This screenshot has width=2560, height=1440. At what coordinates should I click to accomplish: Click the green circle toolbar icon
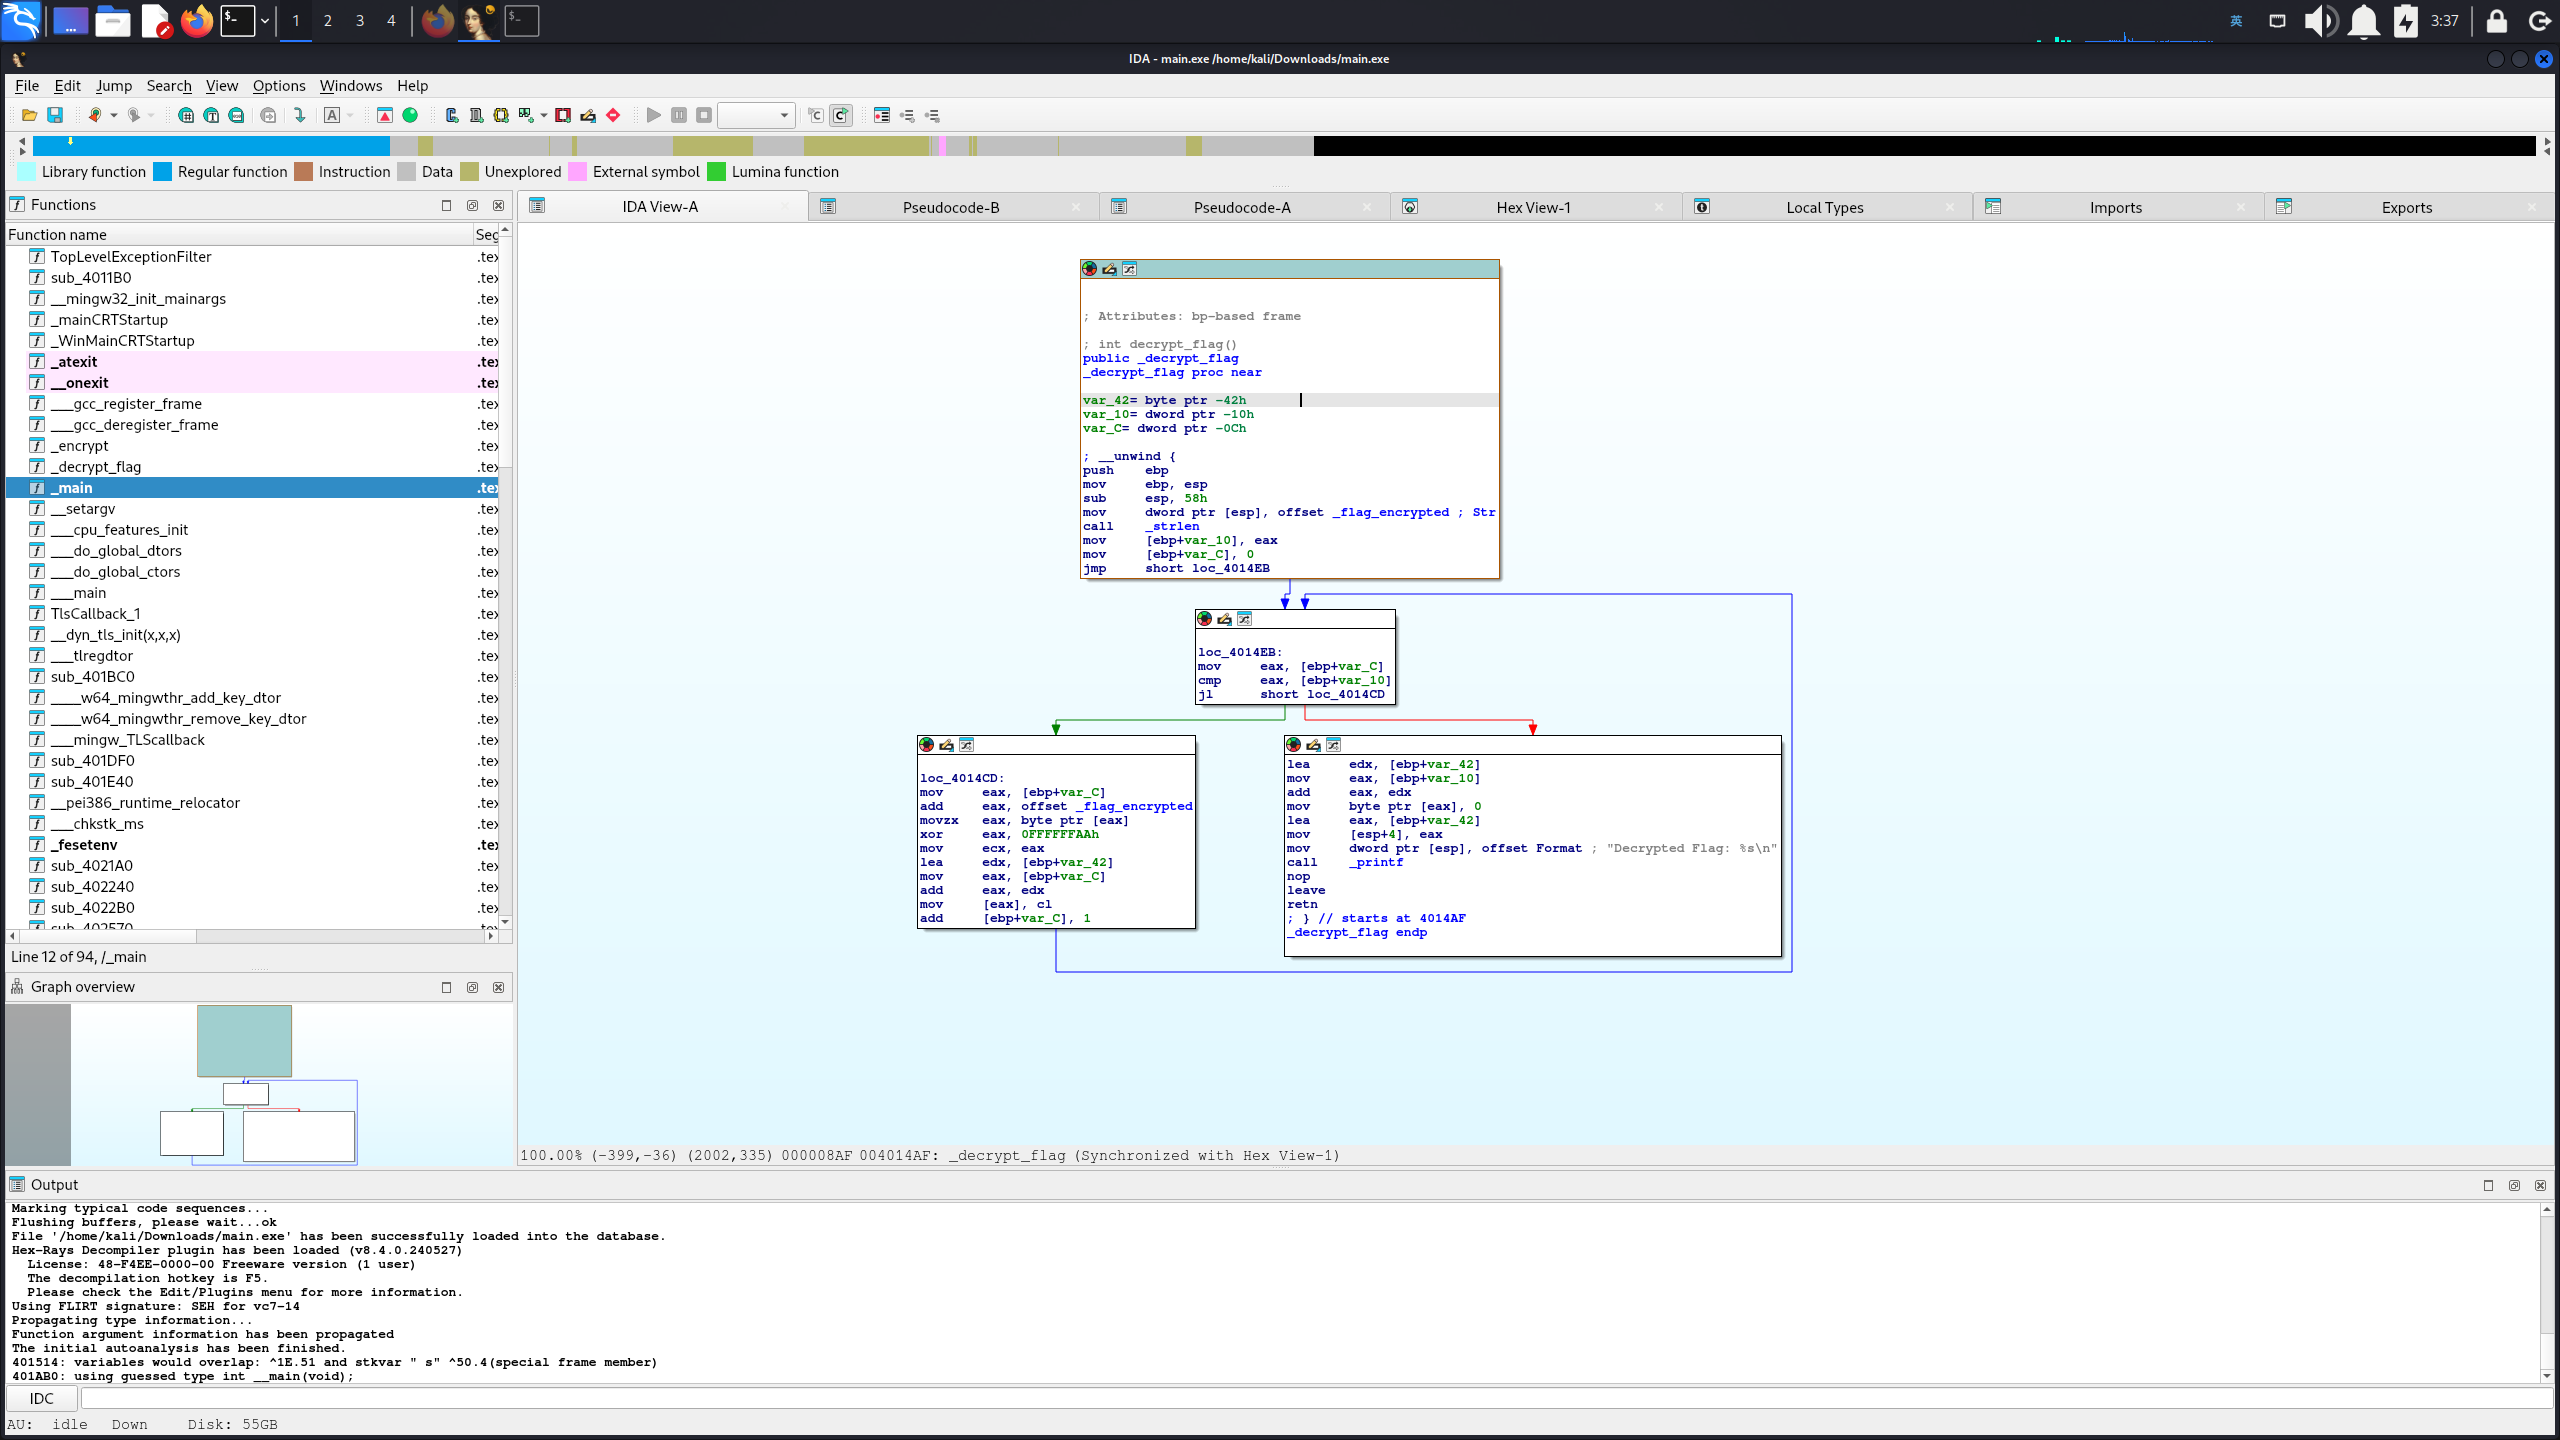pos(410,115)
